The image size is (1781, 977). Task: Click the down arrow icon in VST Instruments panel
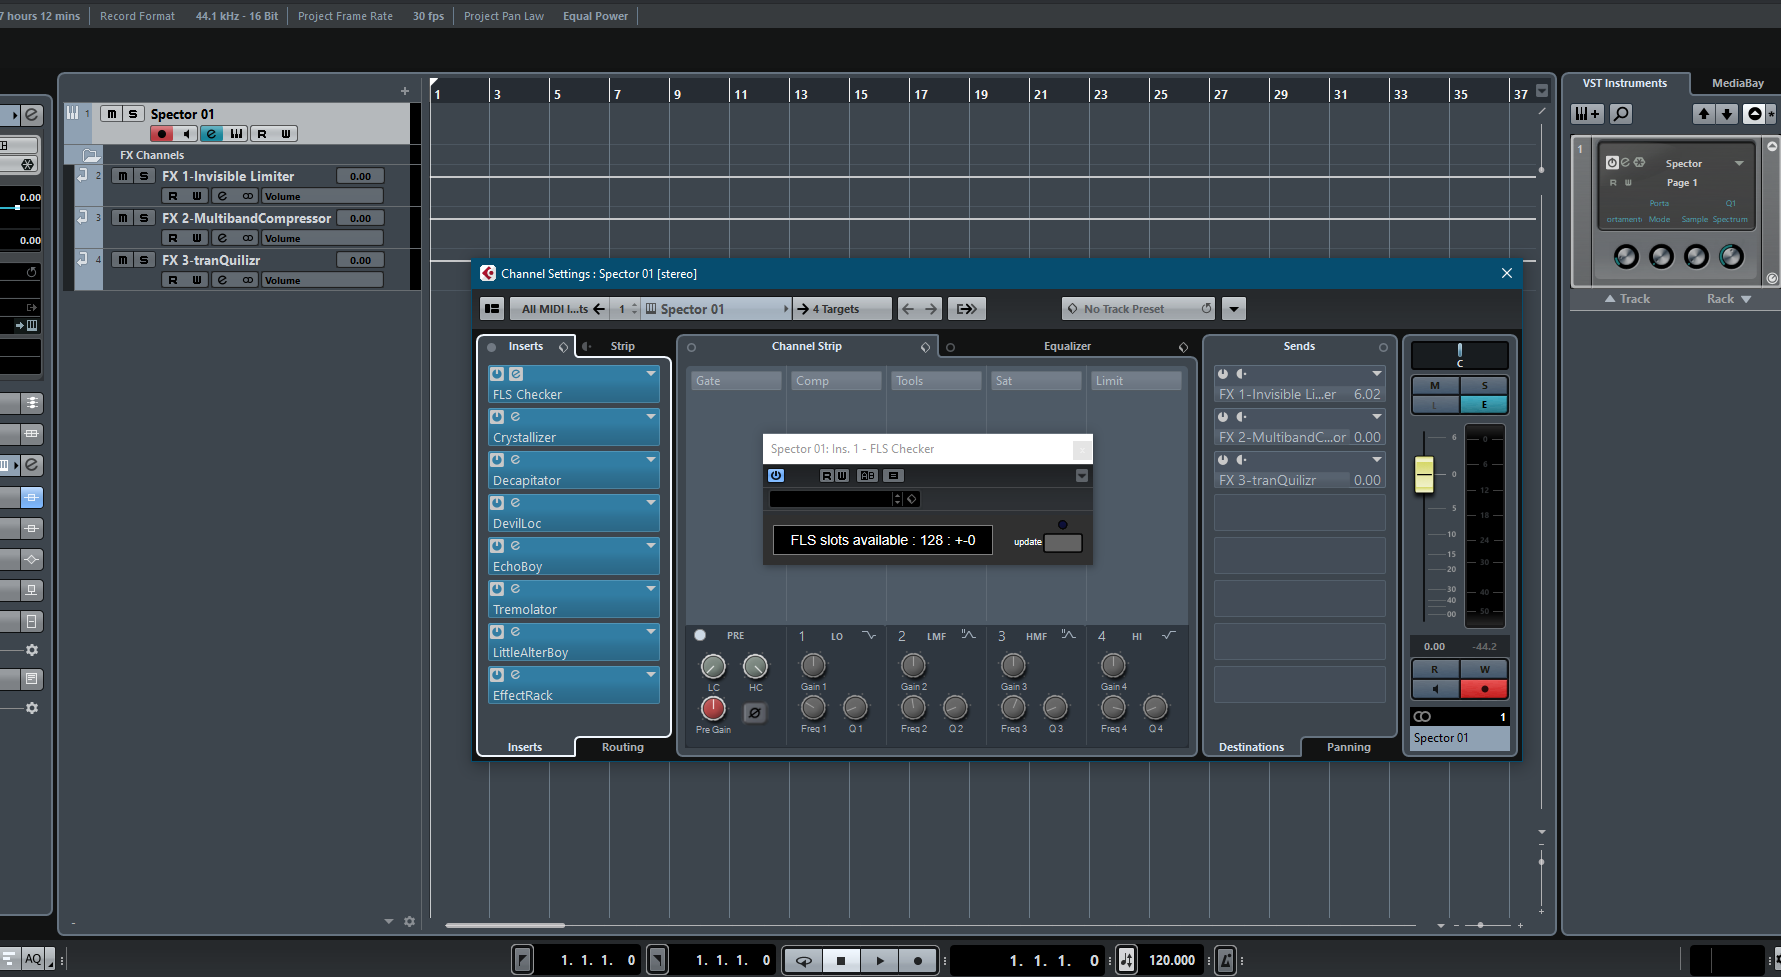[x=1727, y=114]
